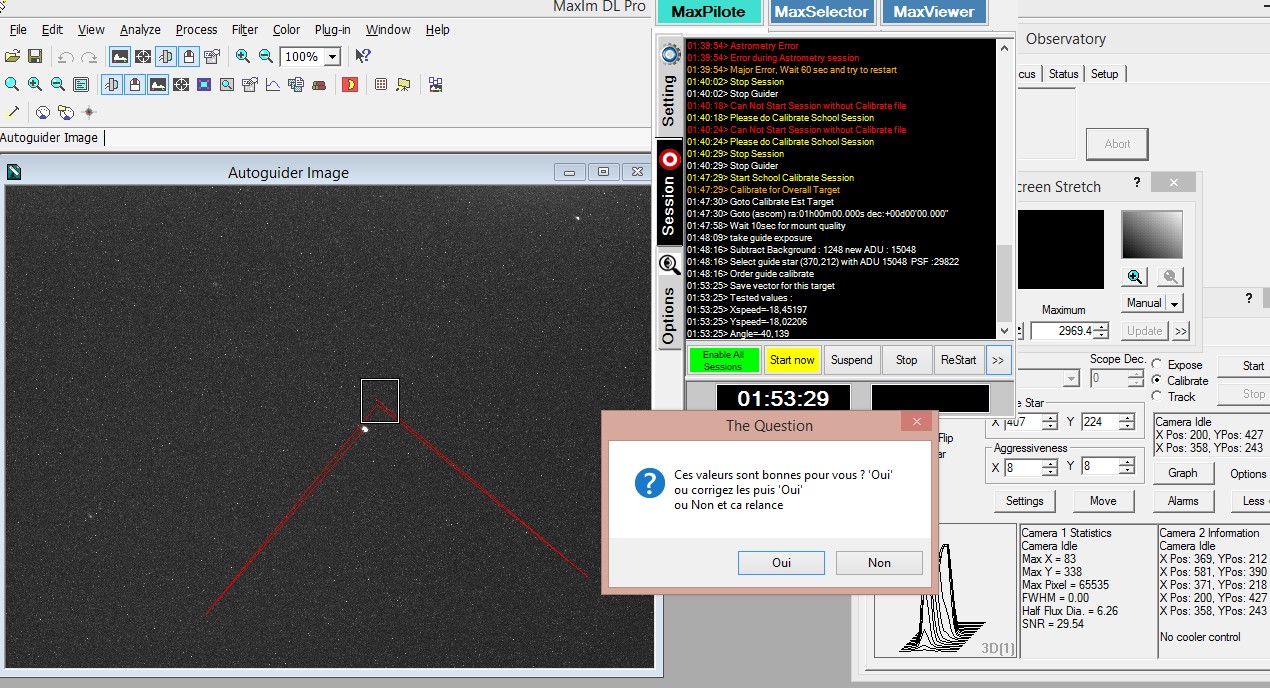Click the dial with folder icon
Screen dimensions: 1270x688
[66, 112]
